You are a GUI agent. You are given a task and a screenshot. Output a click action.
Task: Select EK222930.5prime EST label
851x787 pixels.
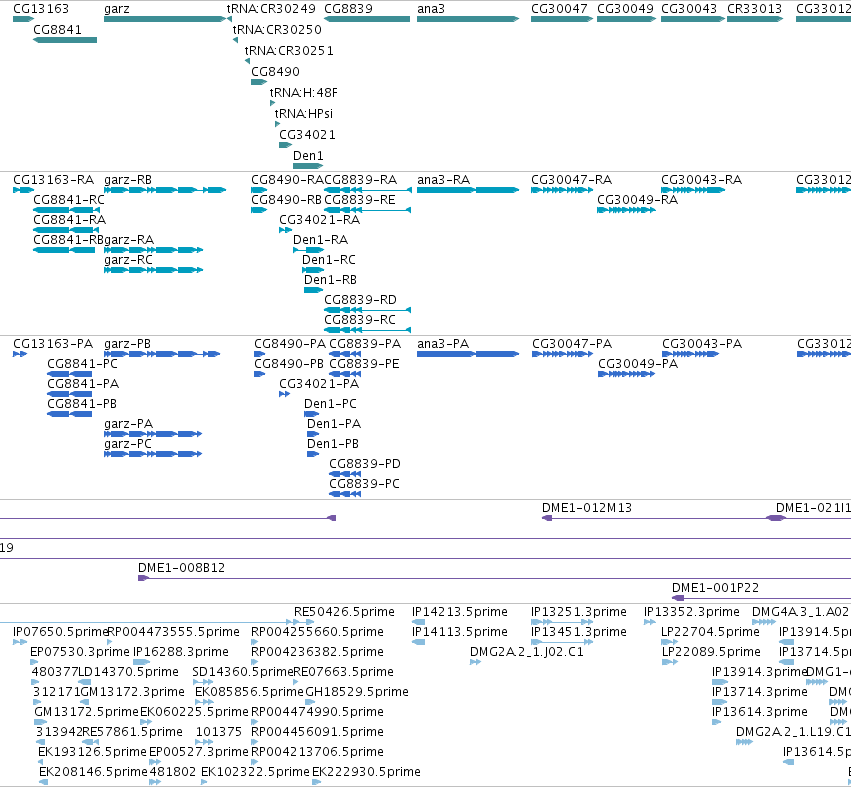pos(366,772)
